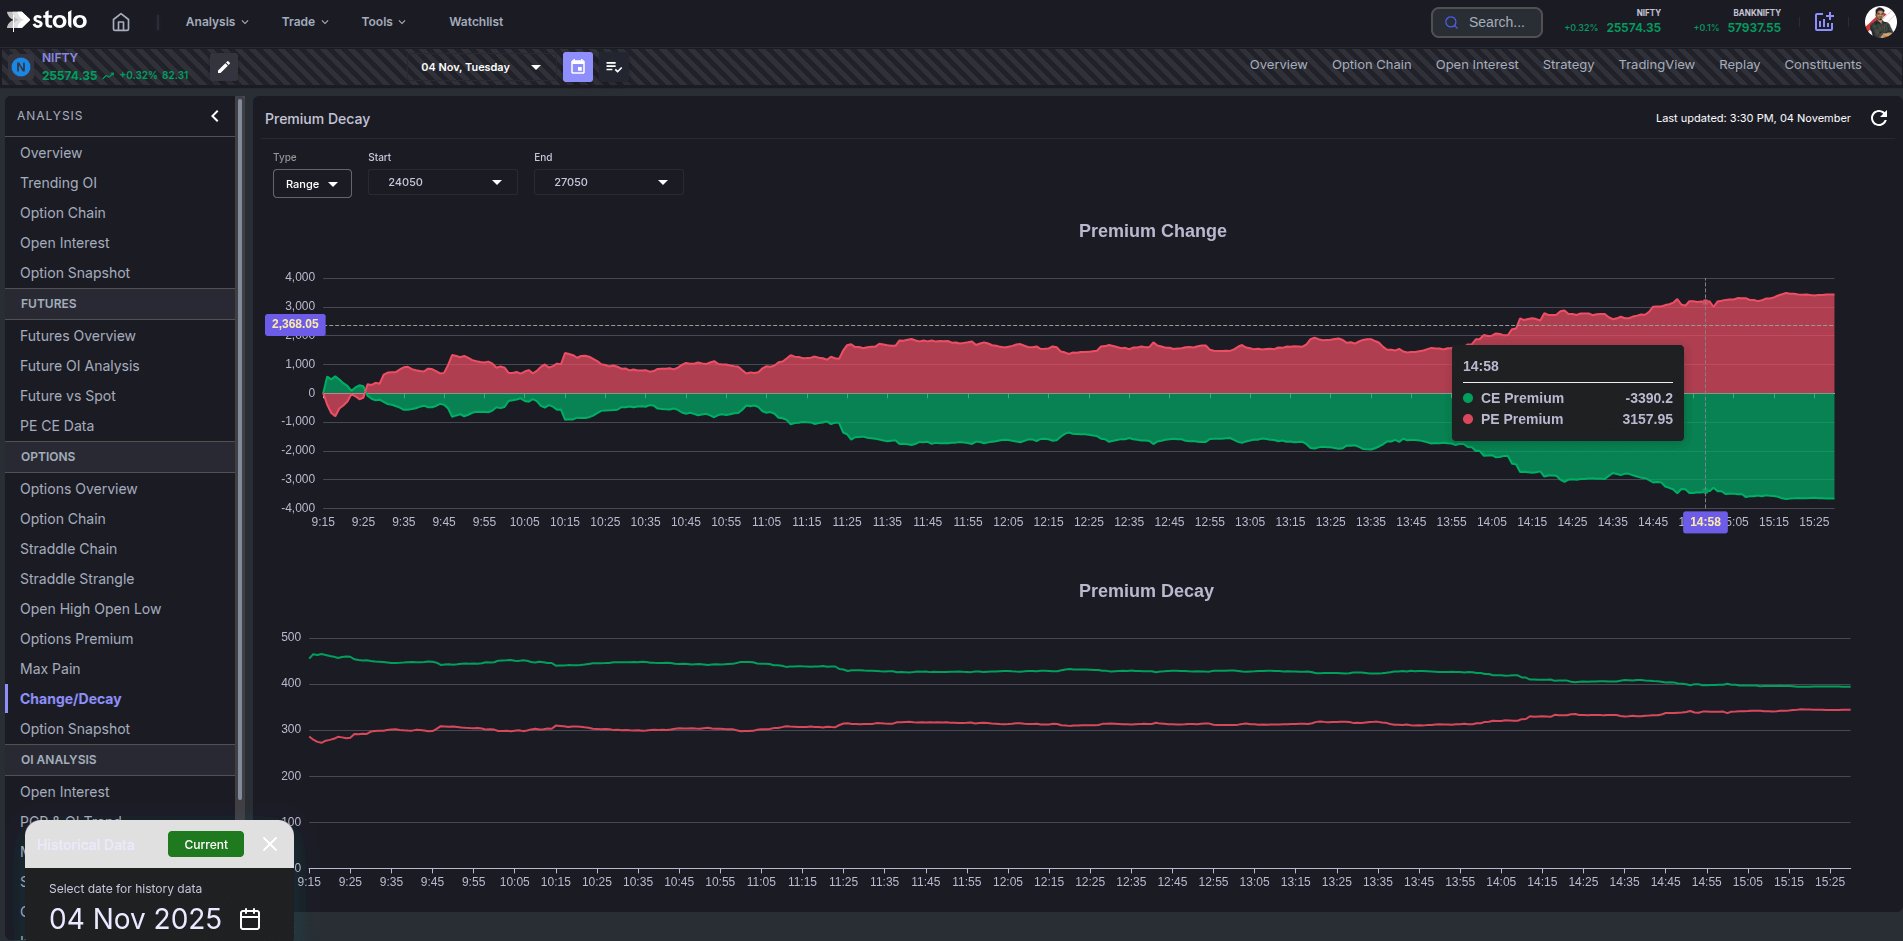The image size is (1903, 941).
Task: Click the 2,368.05 price axis marker
Action: [294, 324]
